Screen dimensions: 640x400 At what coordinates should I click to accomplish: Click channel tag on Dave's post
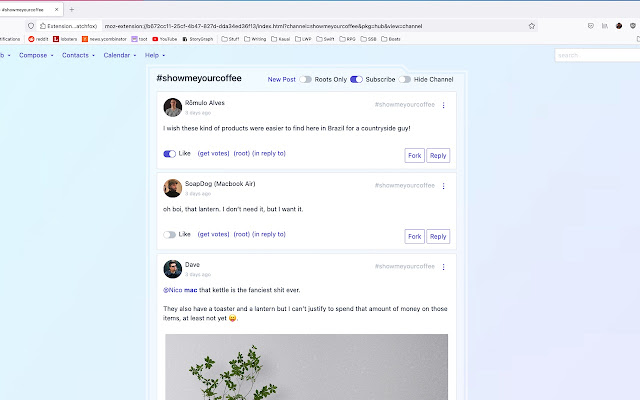[x=404, y=266]
